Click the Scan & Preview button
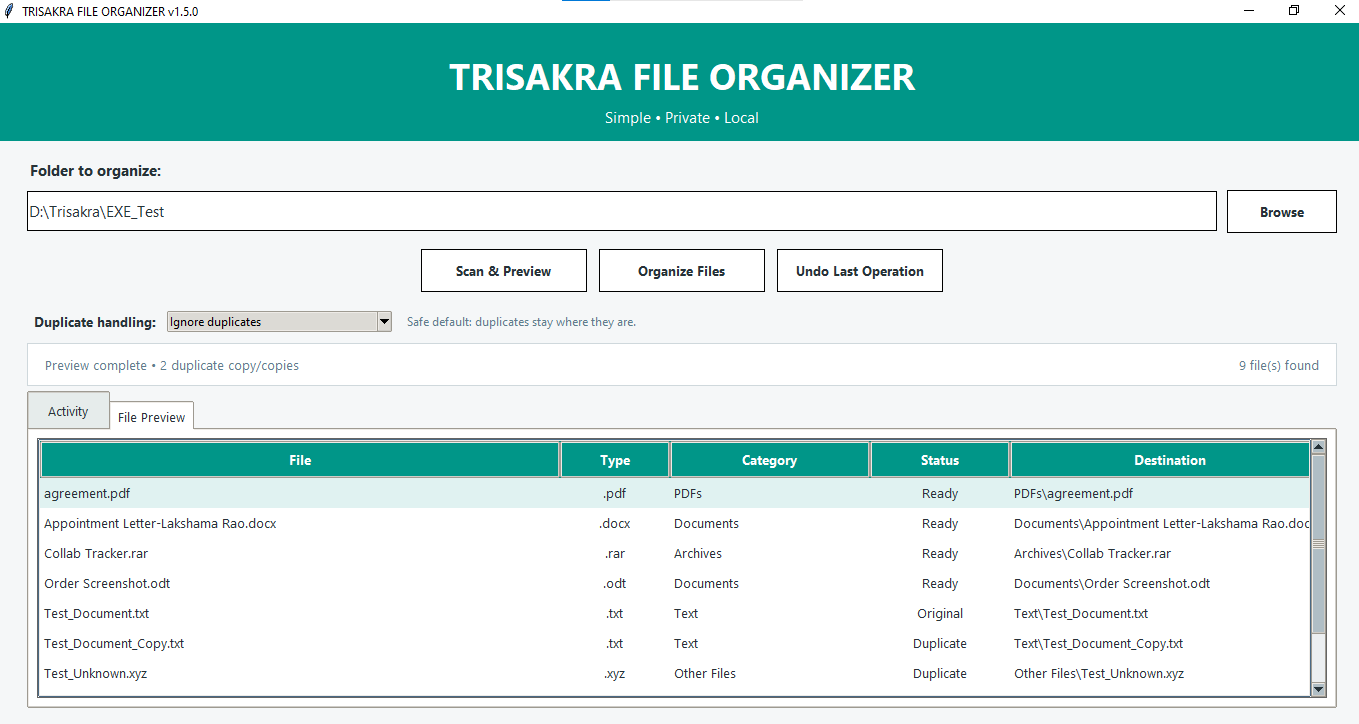 point(503,271)
